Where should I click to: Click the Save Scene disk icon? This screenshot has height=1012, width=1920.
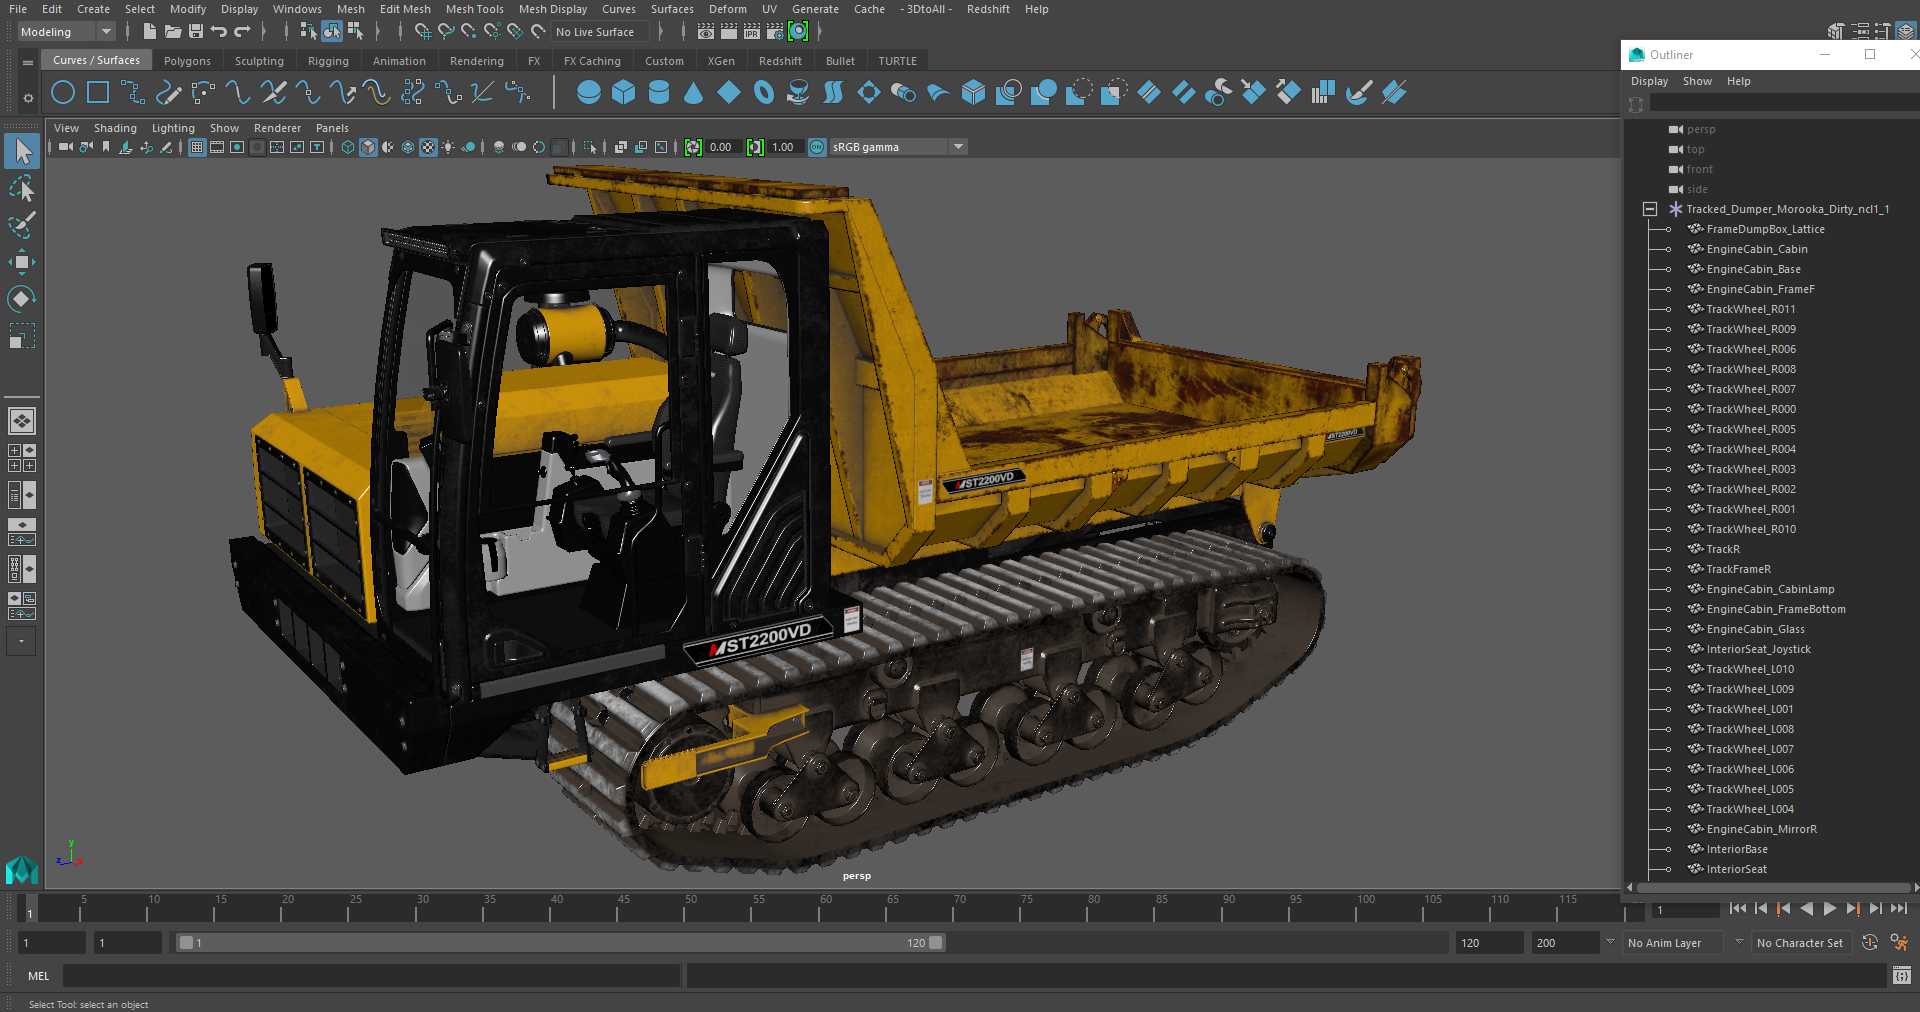click(196, 32)
